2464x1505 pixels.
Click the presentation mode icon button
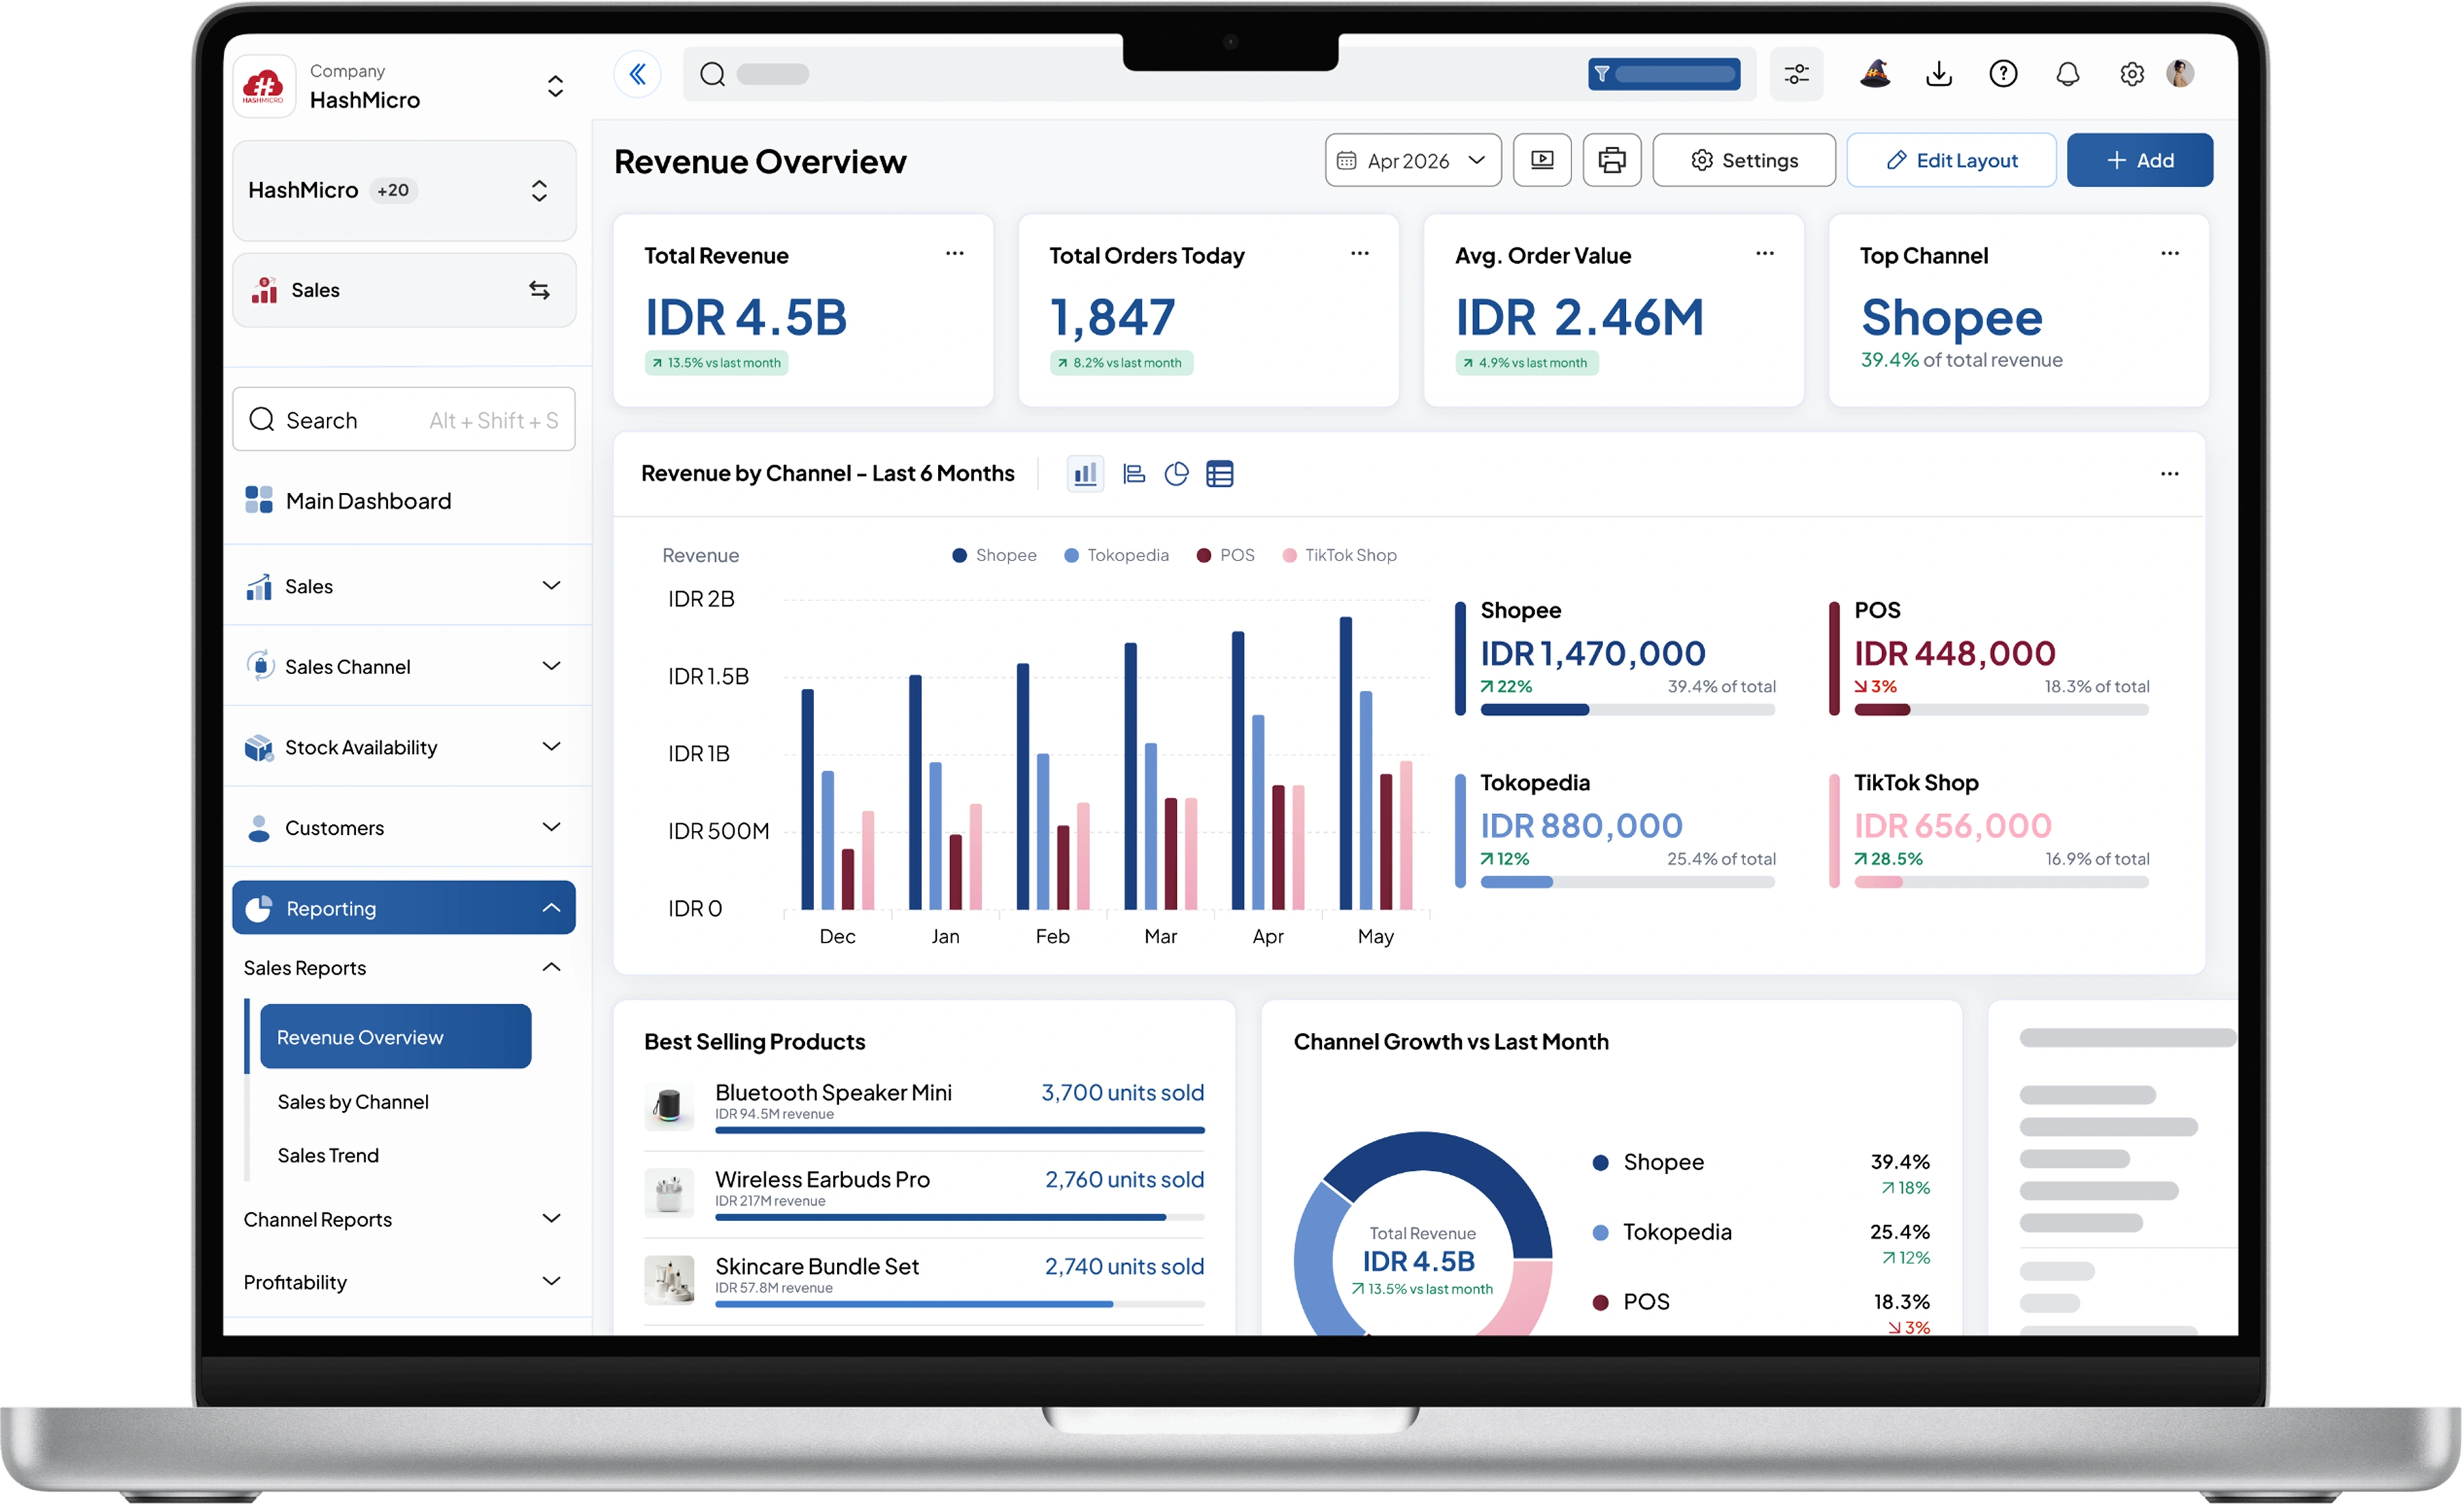[1542, 160]
